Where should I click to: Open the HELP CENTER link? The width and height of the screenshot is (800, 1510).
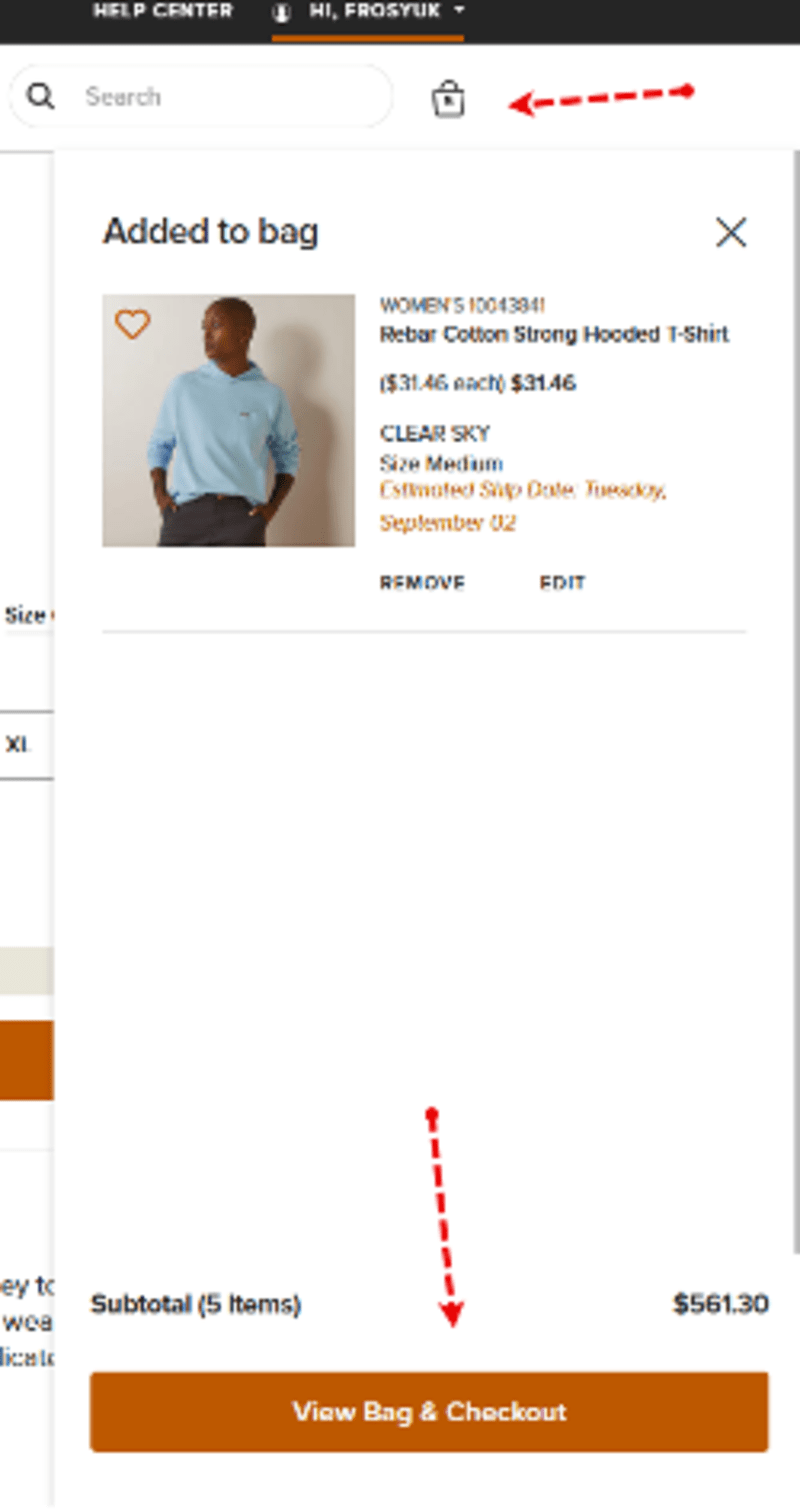[x=163, y=11]
